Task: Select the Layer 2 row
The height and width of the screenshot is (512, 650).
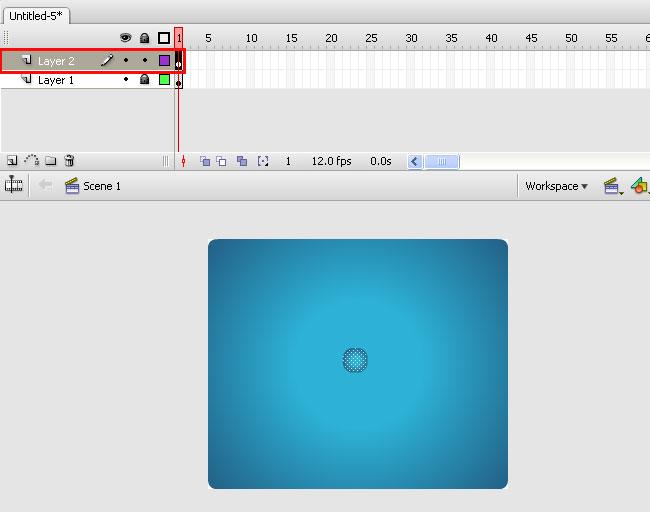Action: click(87, 61)
